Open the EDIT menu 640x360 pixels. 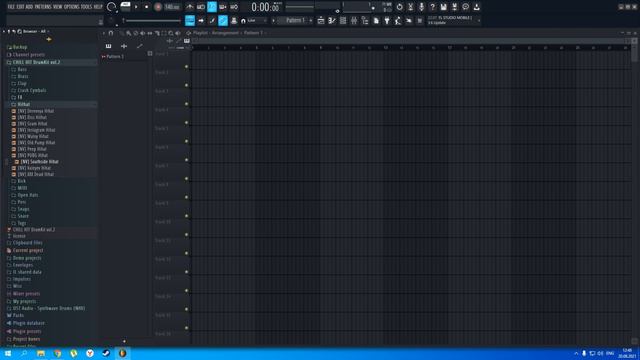[x=20, y=7]
